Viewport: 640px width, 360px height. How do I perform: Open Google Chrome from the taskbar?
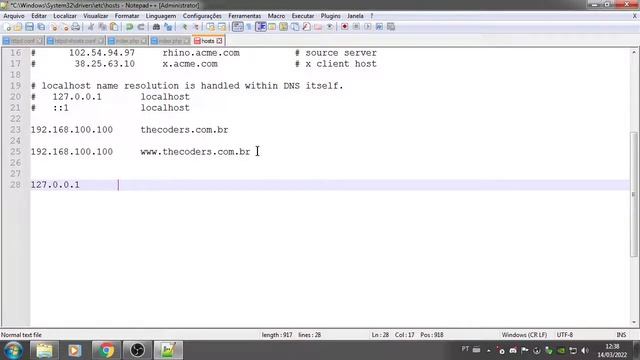pyautogui.click(x=106, y=350)
